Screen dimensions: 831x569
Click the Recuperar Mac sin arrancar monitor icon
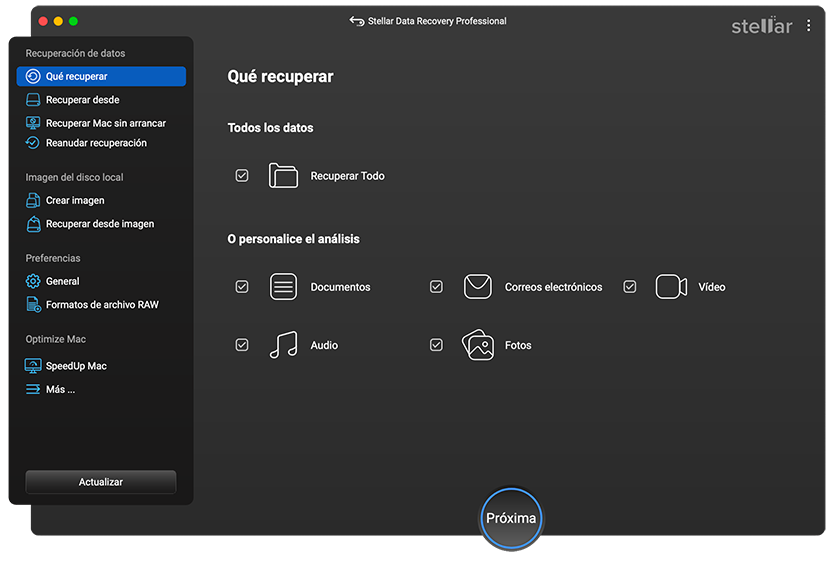click(33, 123)
